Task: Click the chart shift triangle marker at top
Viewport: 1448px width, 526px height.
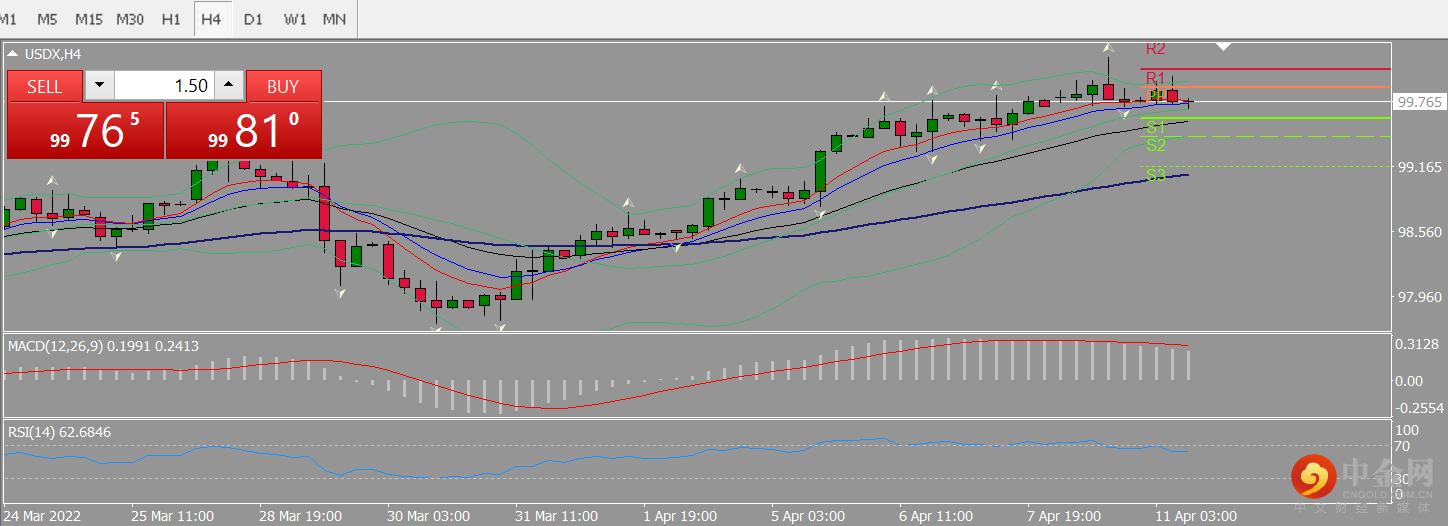Action: click(1224, 46)
